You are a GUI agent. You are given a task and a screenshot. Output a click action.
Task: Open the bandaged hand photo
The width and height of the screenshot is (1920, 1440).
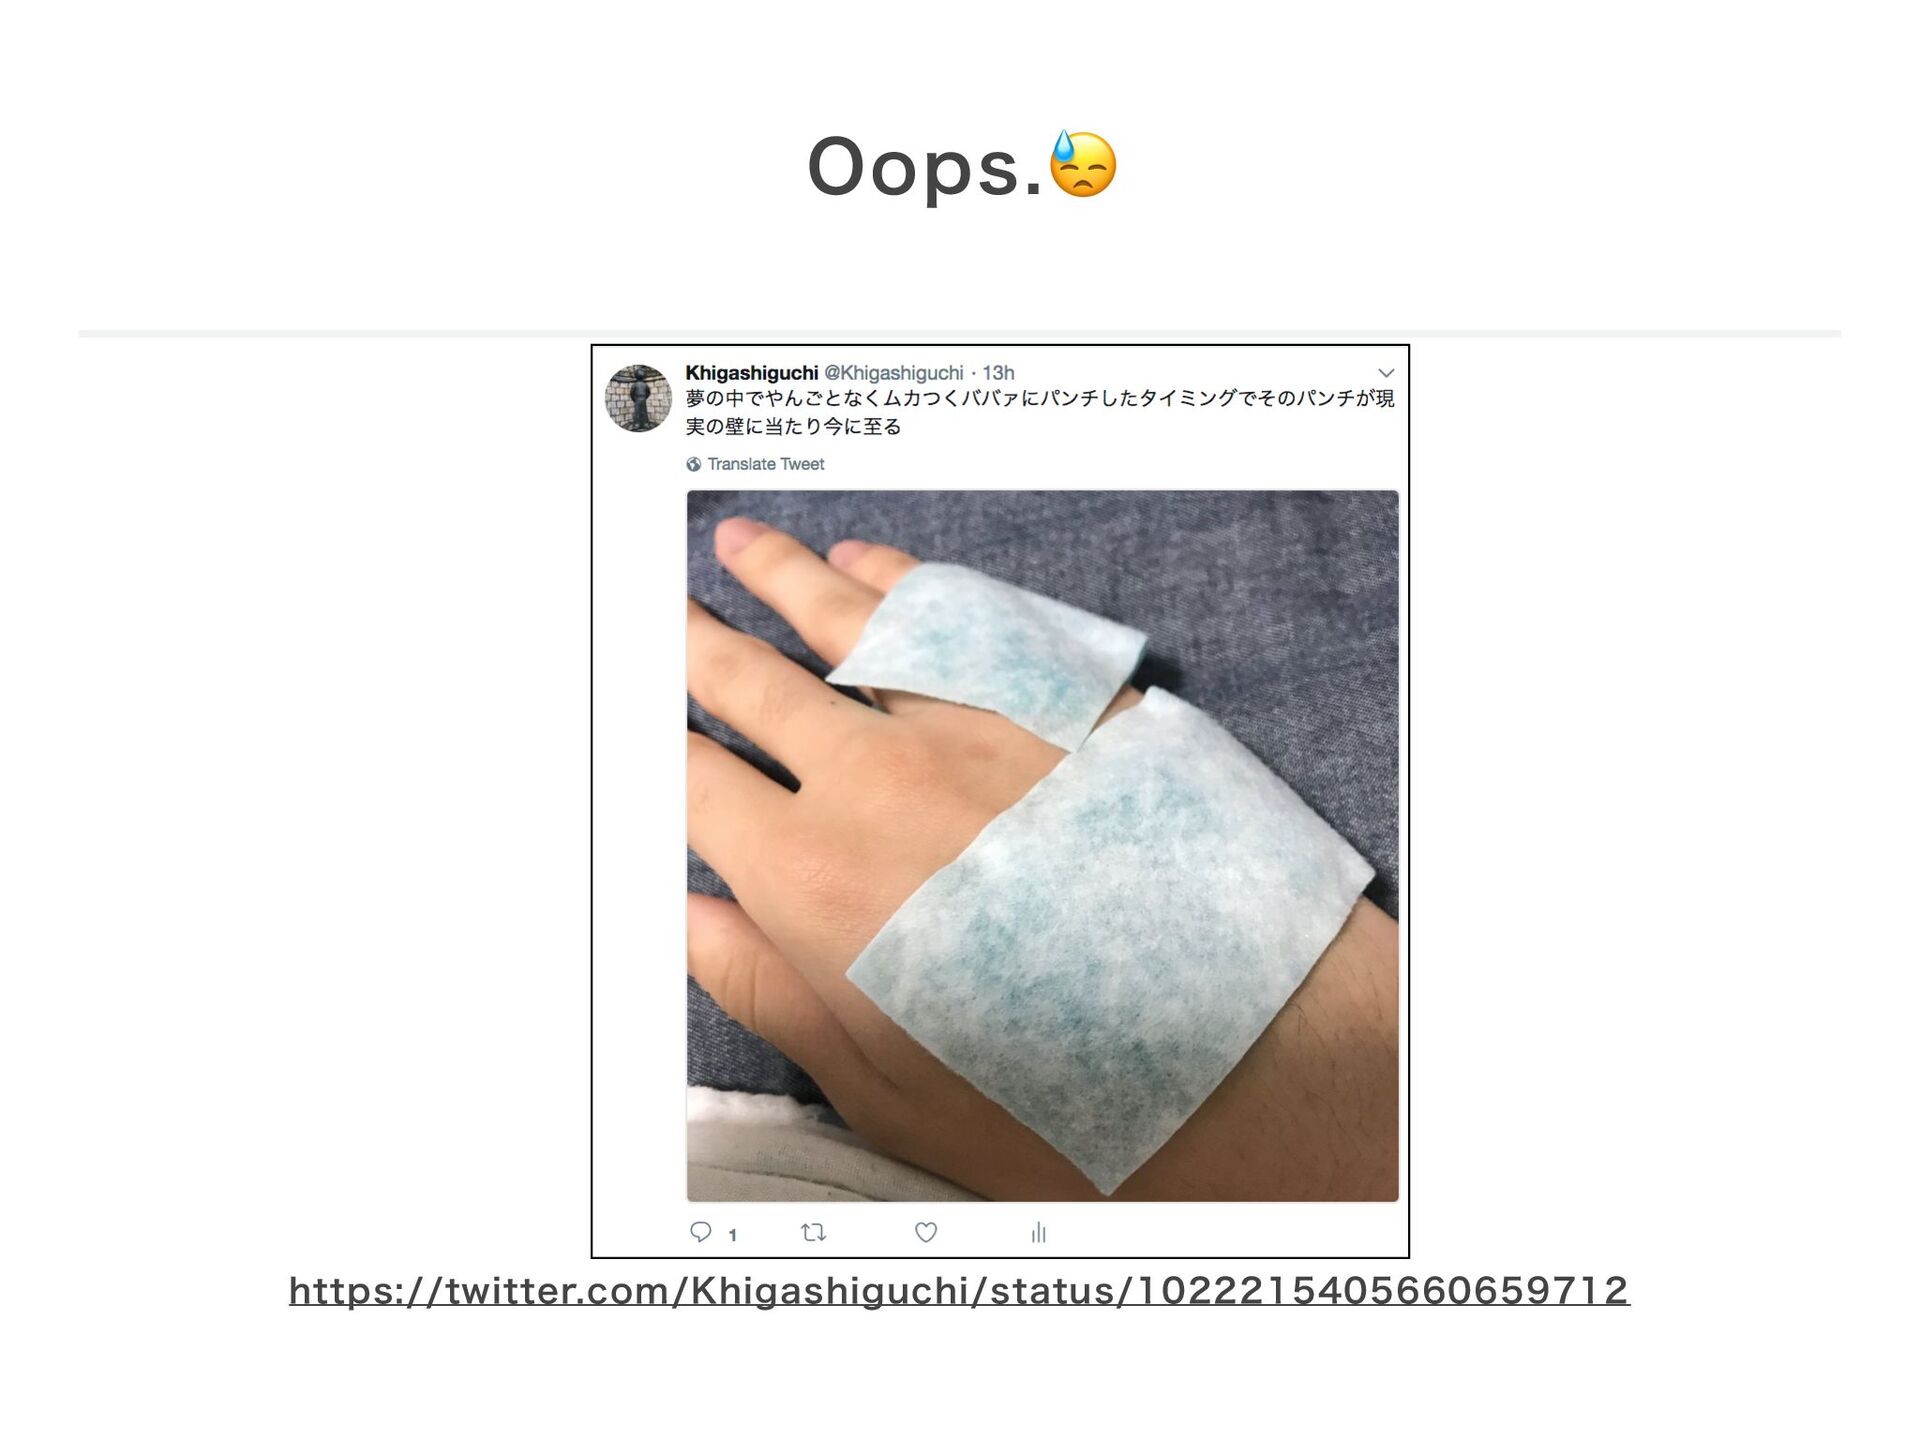[1042, 846]
